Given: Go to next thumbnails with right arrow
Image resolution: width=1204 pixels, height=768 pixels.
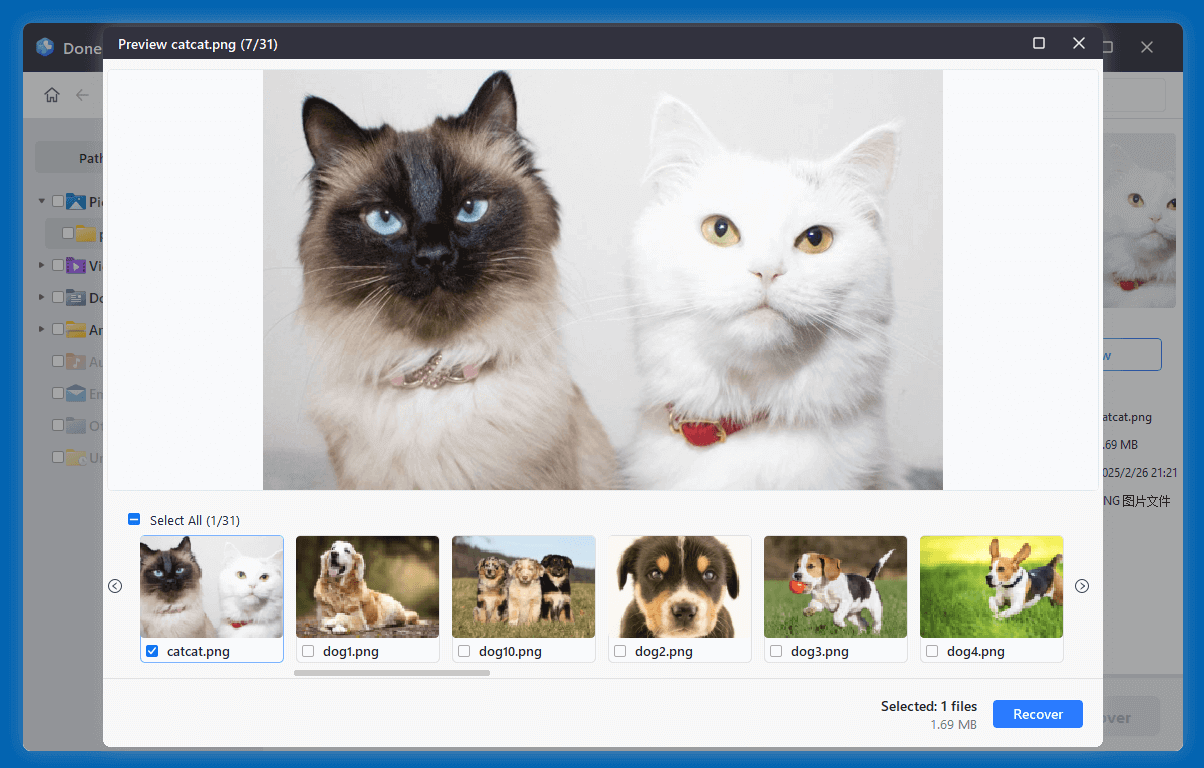Looking at the screenshot, I should [x=1081, y=586].
